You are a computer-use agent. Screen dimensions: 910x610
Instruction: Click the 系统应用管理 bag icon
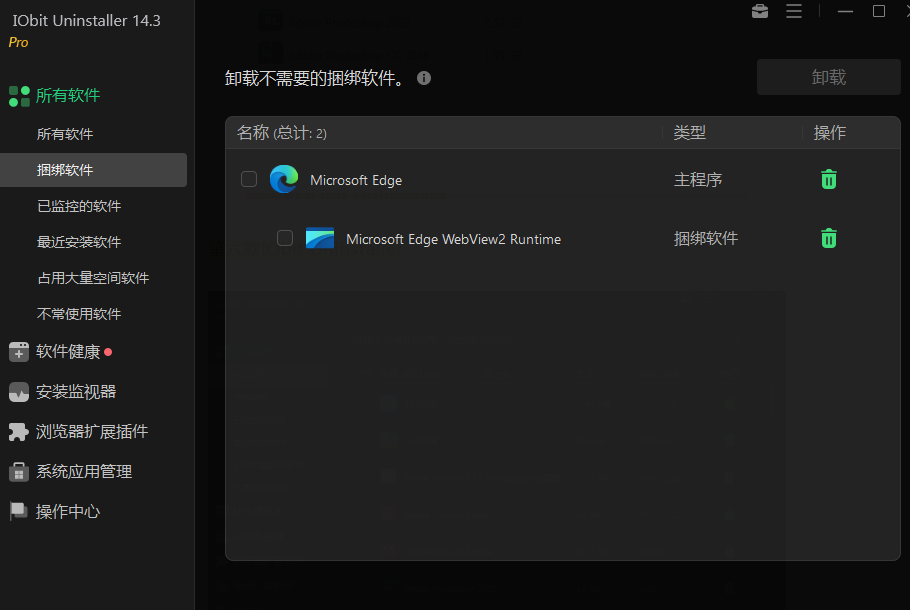(x=19, y=472)
